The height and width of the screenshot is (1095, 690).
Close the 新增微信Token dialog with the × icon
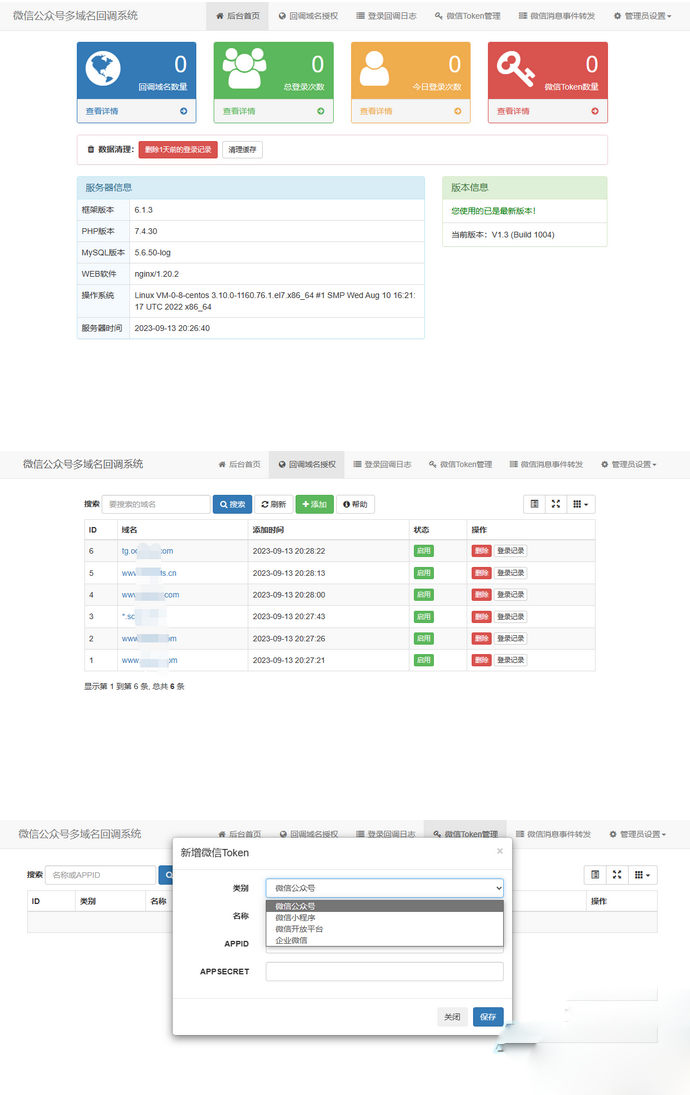[500, 851]
